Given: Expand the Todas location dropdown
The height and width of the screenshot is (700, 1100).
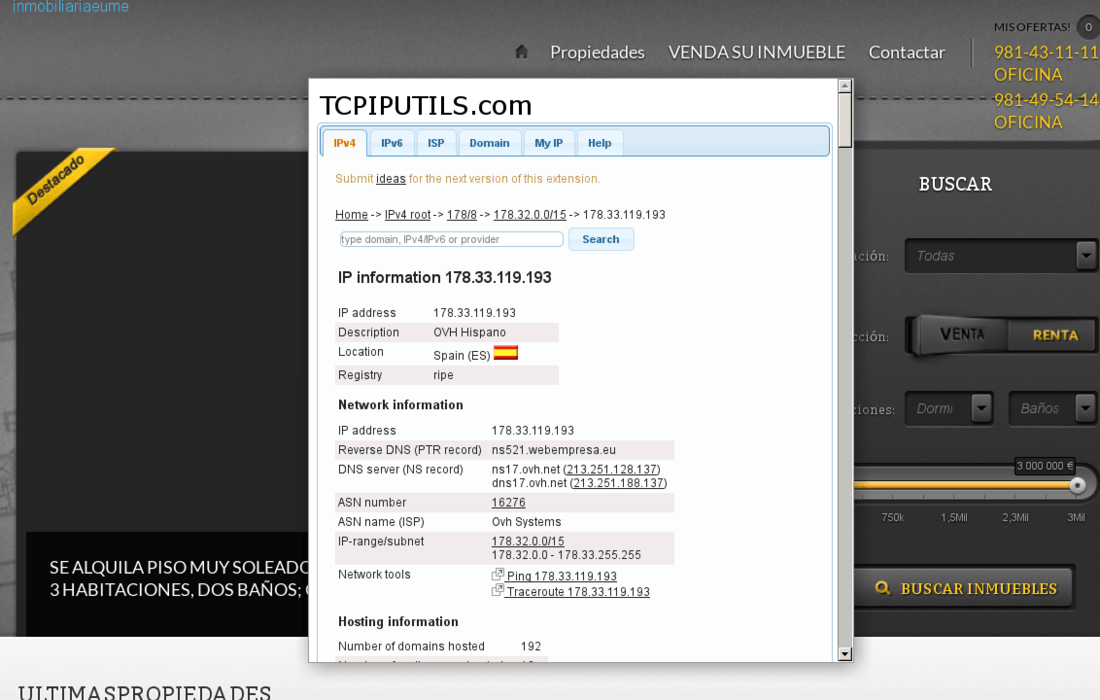Looking at the screenshot, I should [x=1000, y=256].
